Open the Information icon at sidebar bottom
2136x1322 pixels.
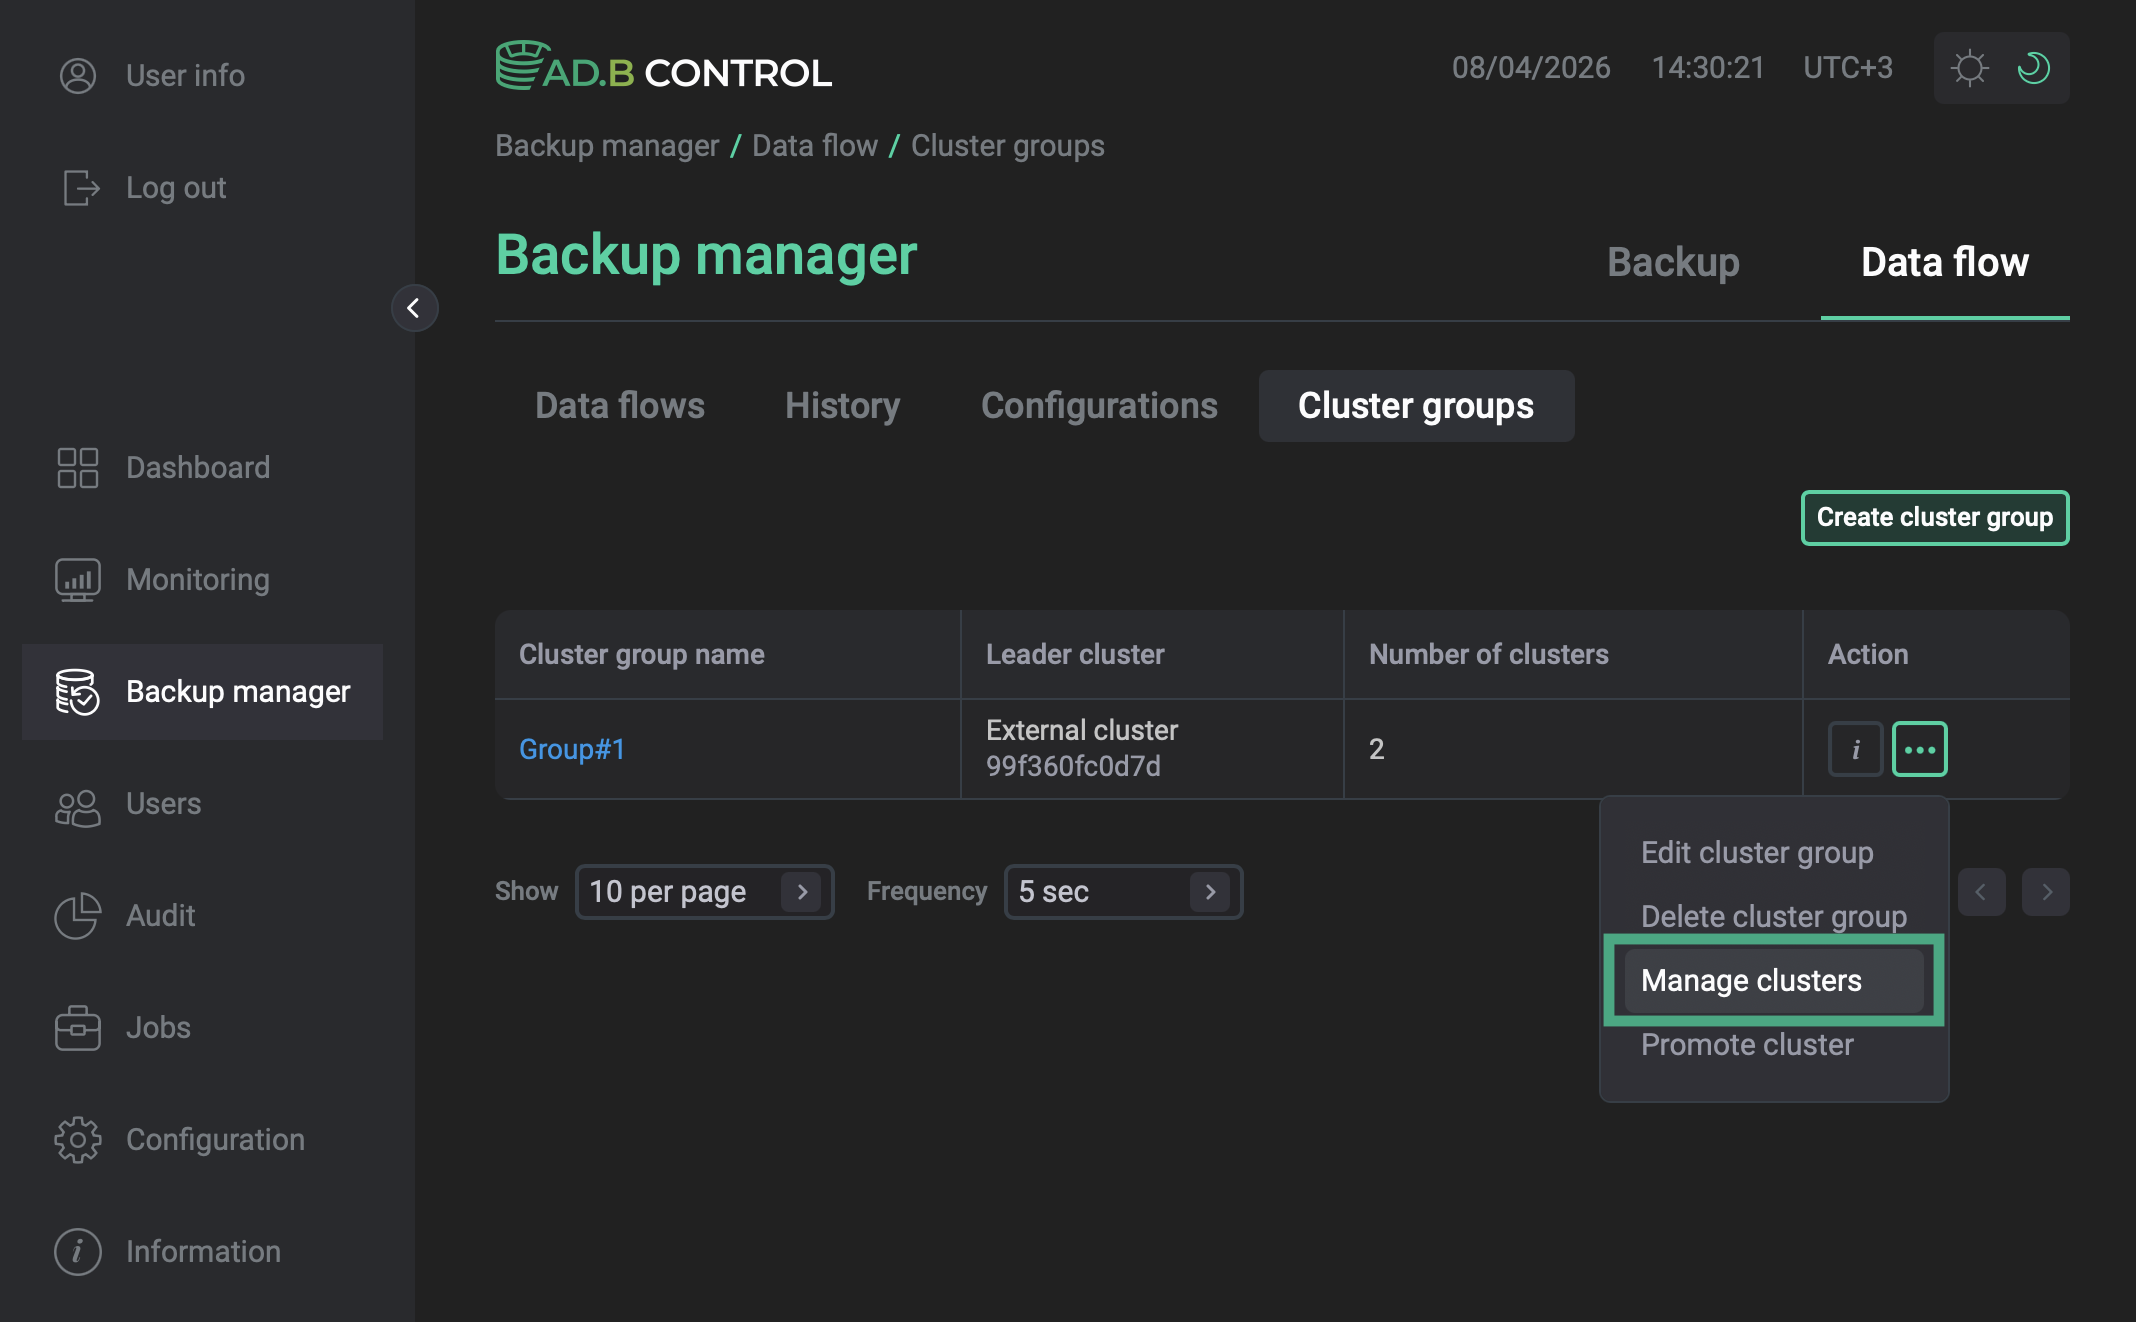coord(77,1251)
